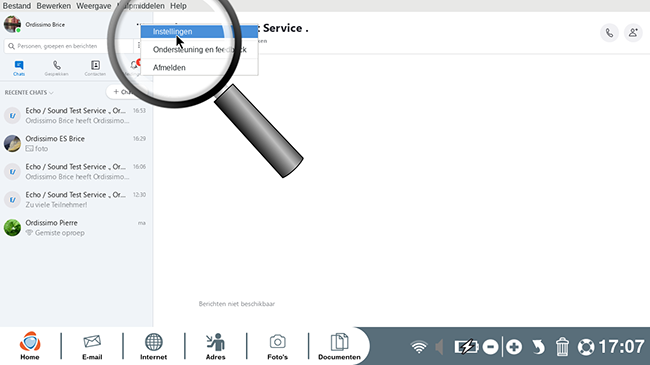650x365 pixels.
Task: Click the zoom out minus icon
Action: (490, 347)
